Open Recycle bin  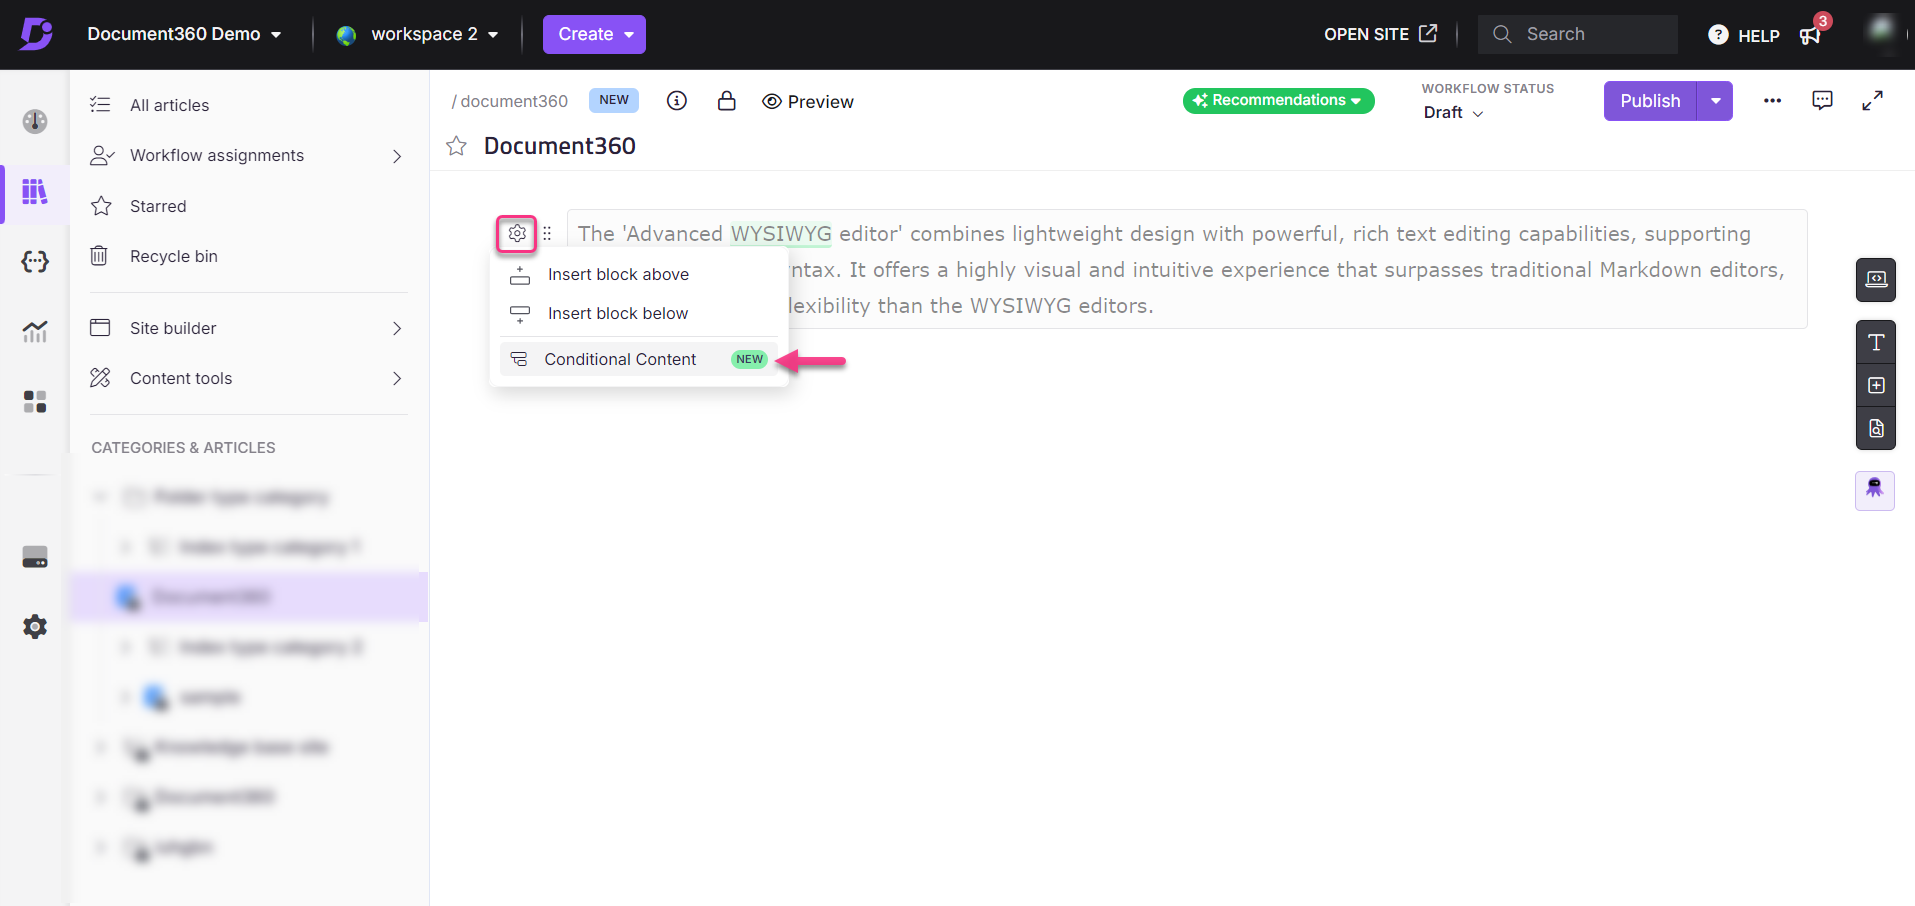pos(173,256)
